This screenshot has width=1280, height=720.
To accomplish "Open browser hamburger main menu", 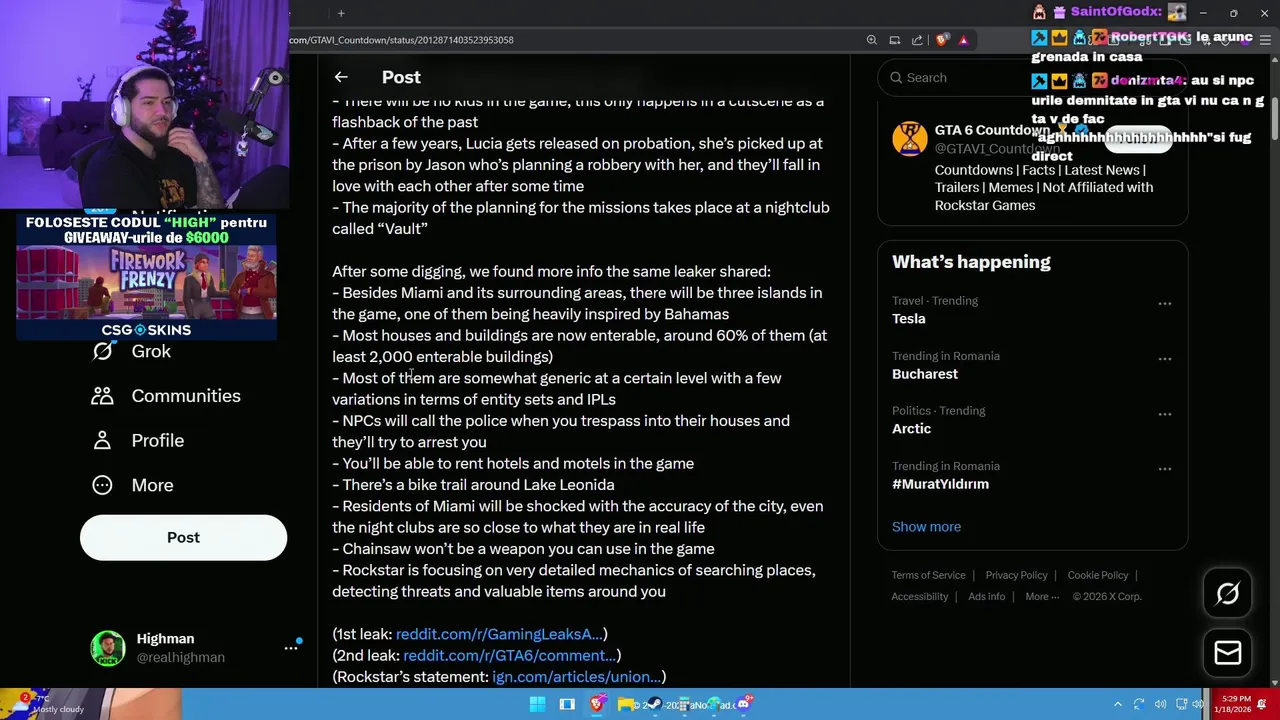I will click(1265, 41).
